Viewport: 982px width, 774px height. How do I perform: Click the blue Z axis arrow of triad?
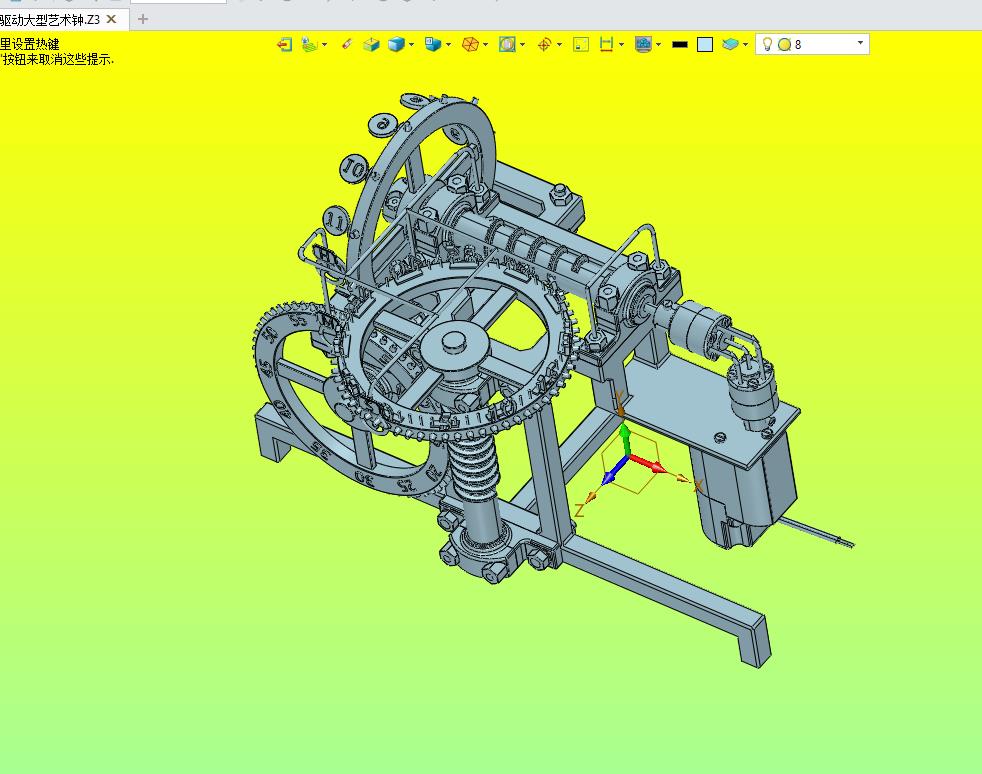[614, 471]
